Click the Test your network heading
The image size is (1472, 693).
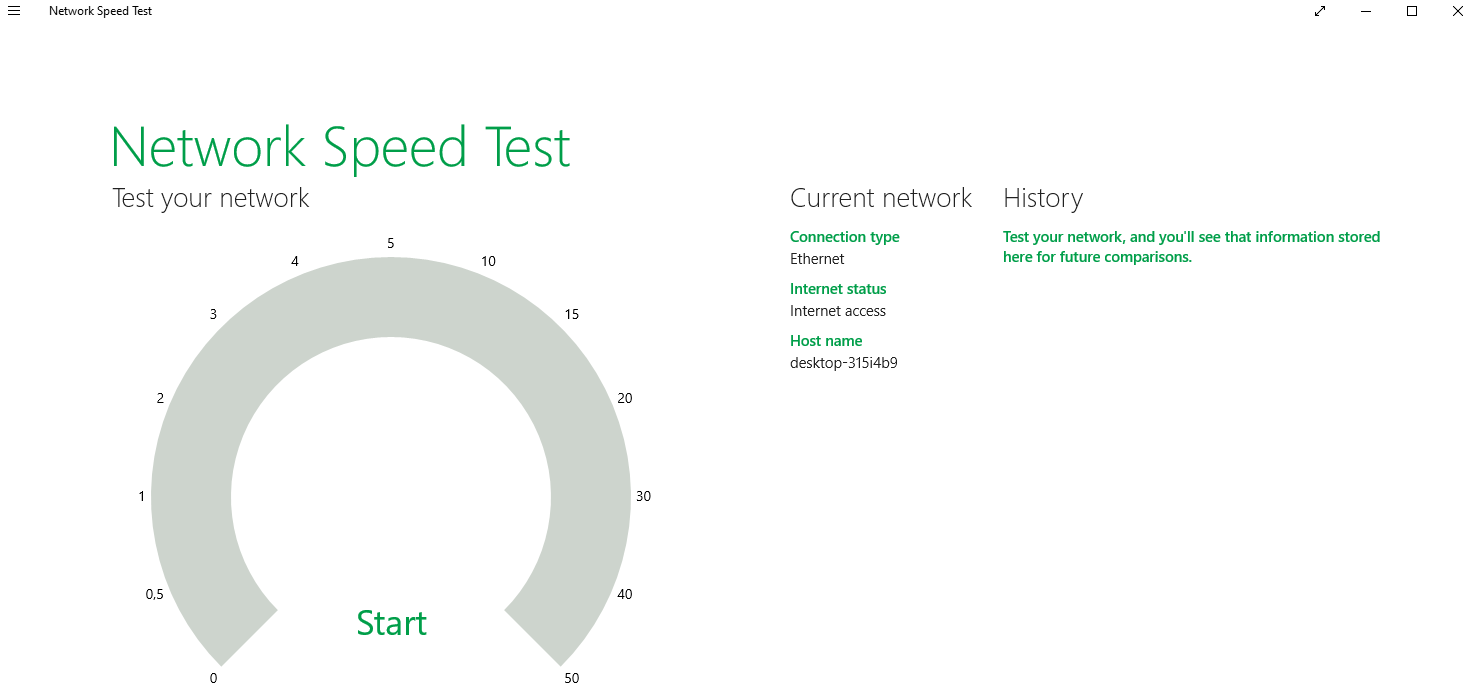coord(211,198)
